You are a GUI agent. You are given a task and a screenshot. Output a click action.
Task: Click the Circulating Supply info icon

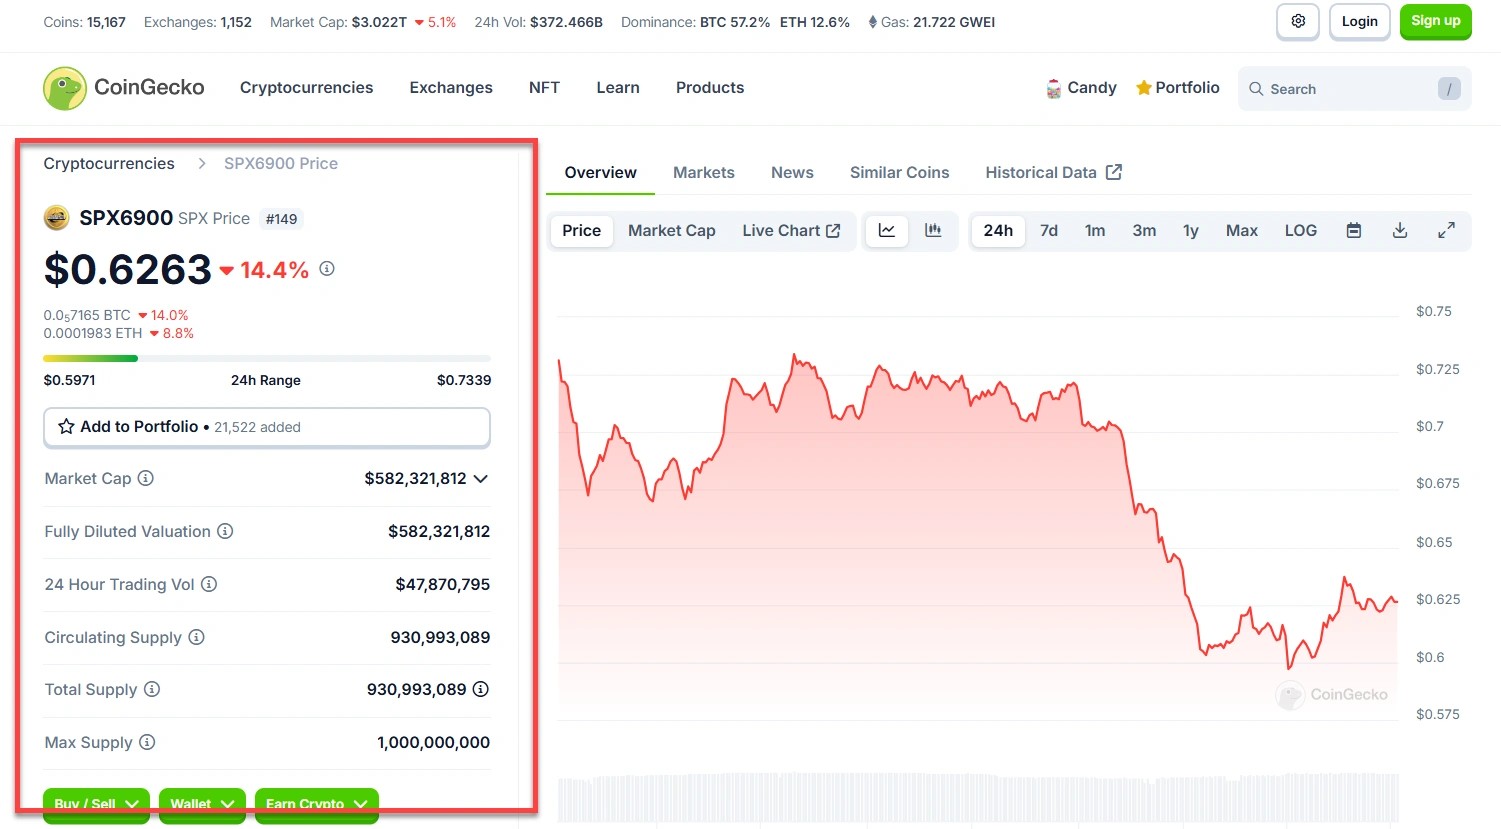(x=196, y=637)
